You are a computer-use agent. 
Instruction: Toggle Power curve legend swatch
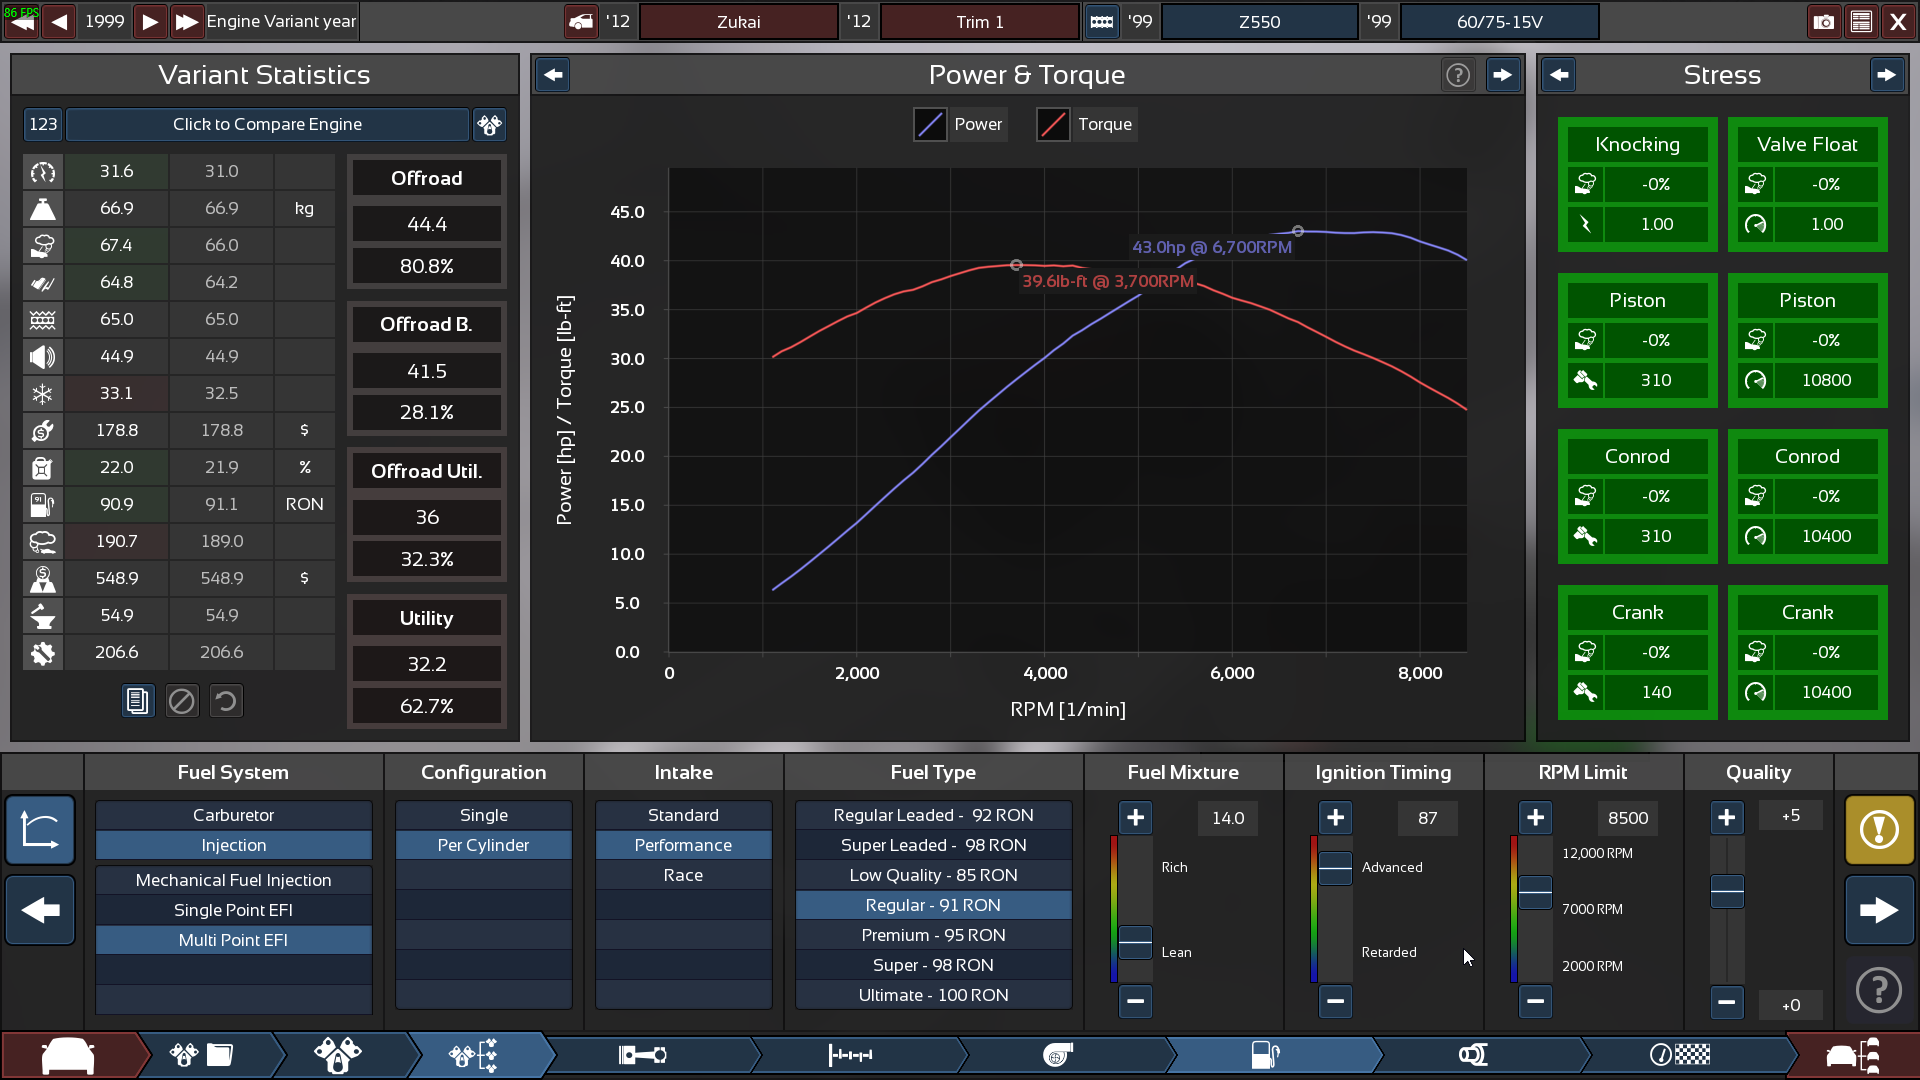point(930,124)
